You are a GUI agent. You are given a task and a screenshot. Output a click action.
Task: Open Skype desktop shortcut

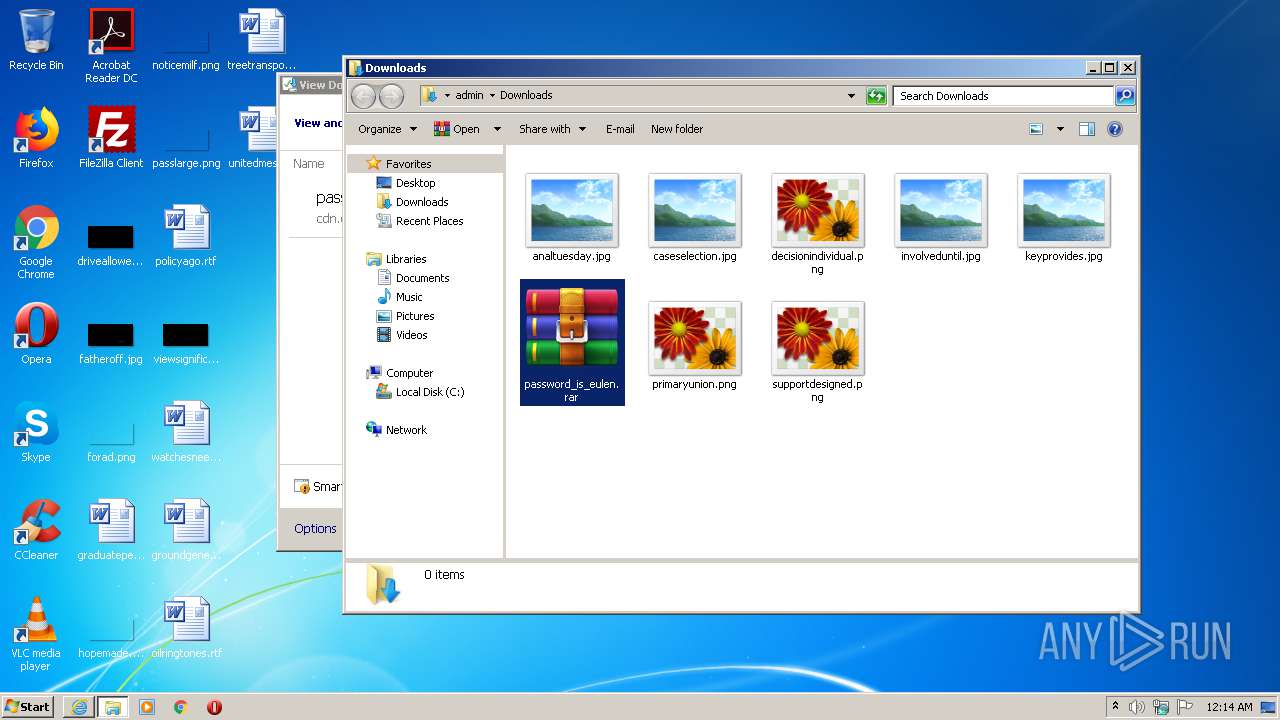point(36,432)
